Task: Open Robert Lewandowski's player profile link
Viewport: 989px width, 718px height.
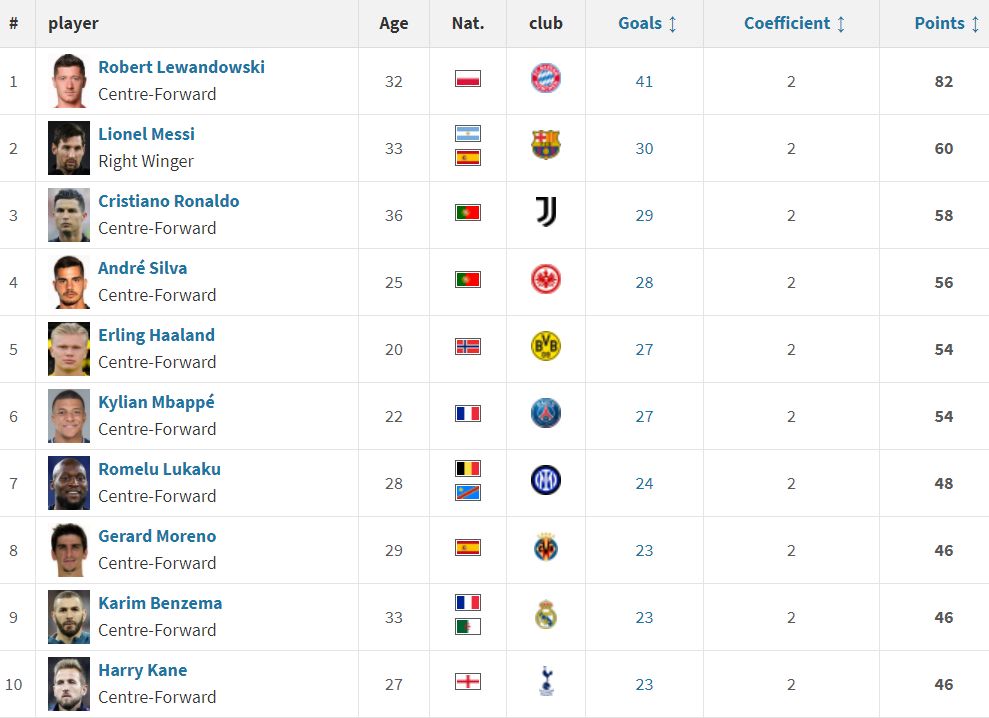Action: pos(182,67)
